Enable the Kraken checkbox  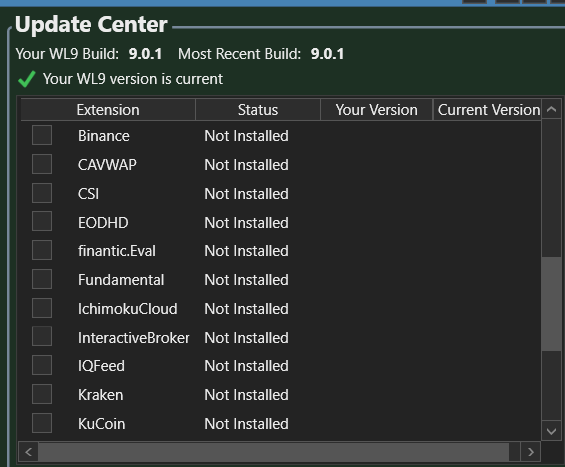point(42,394)
